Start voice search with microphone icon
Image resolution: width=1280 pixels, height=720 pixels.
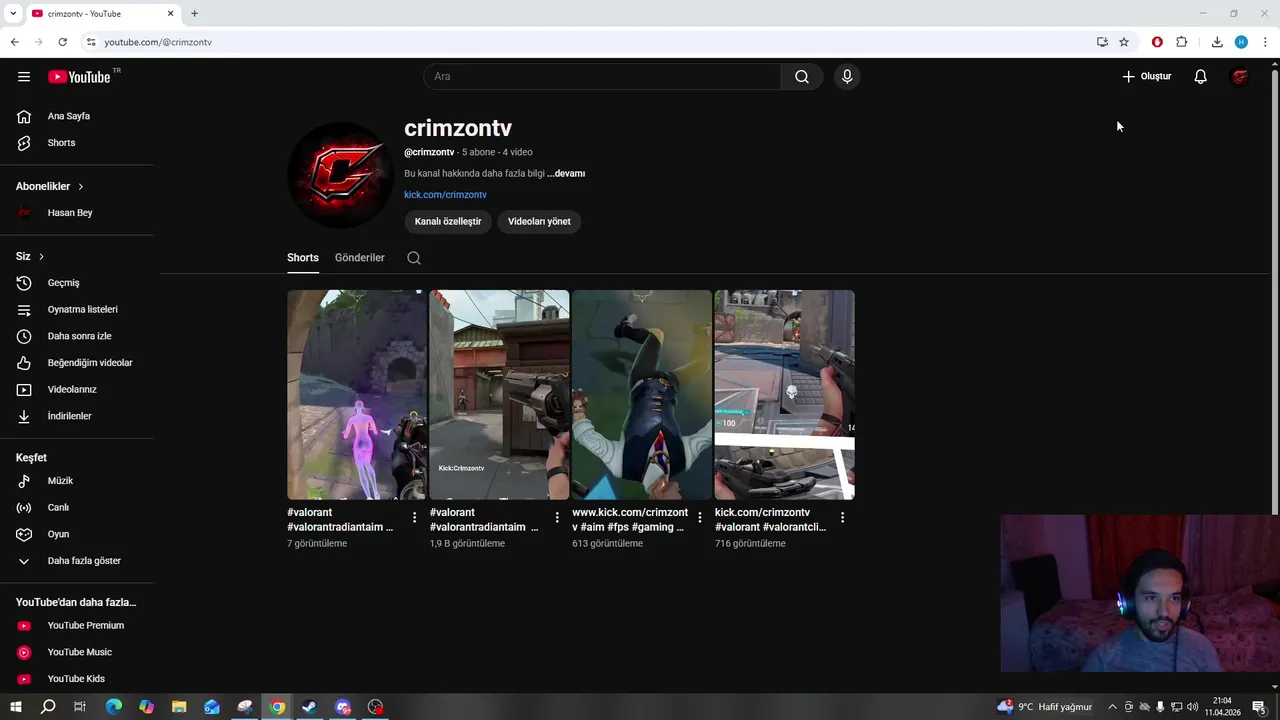pos(847,77)
